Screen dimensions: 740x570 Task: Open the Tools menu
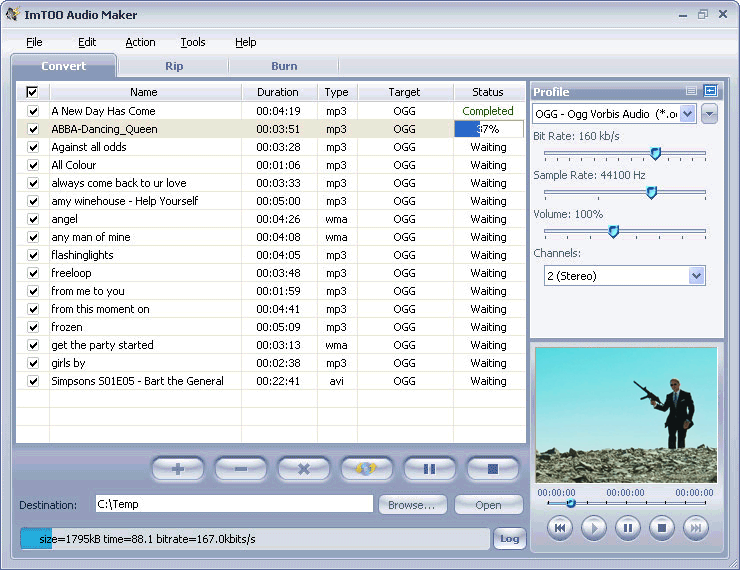(193, 42)
